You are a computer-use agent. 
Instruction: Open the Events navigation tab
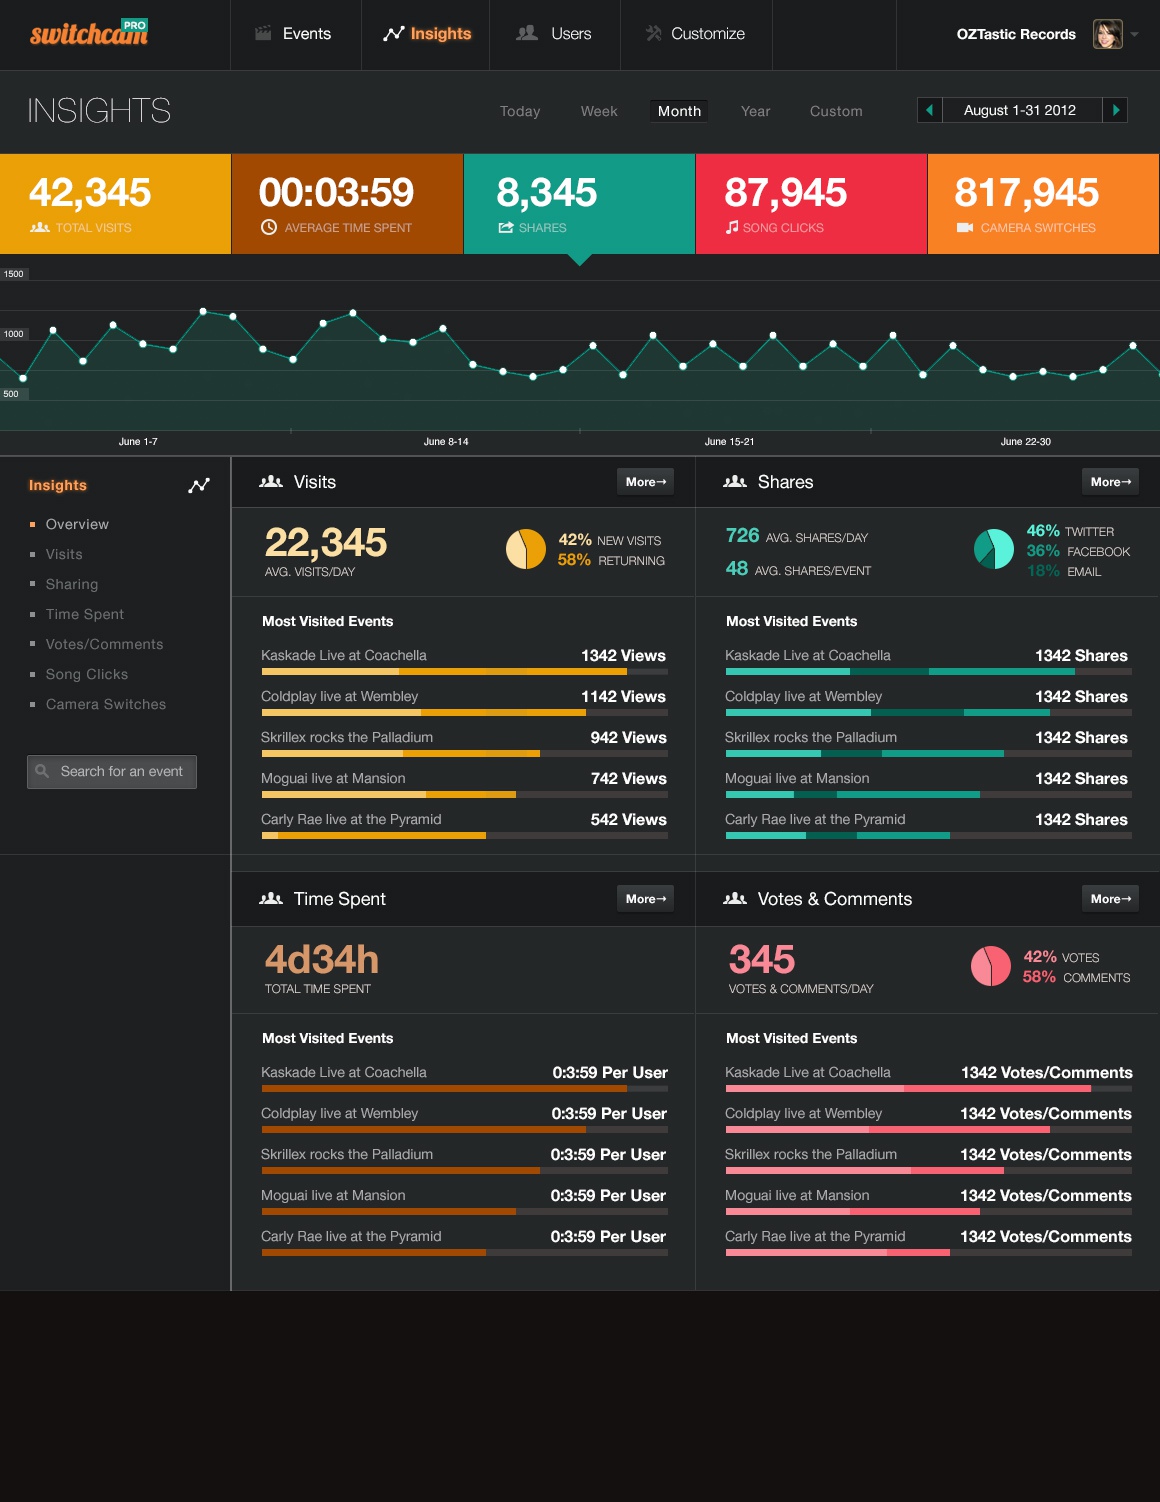tap(294, 34)
